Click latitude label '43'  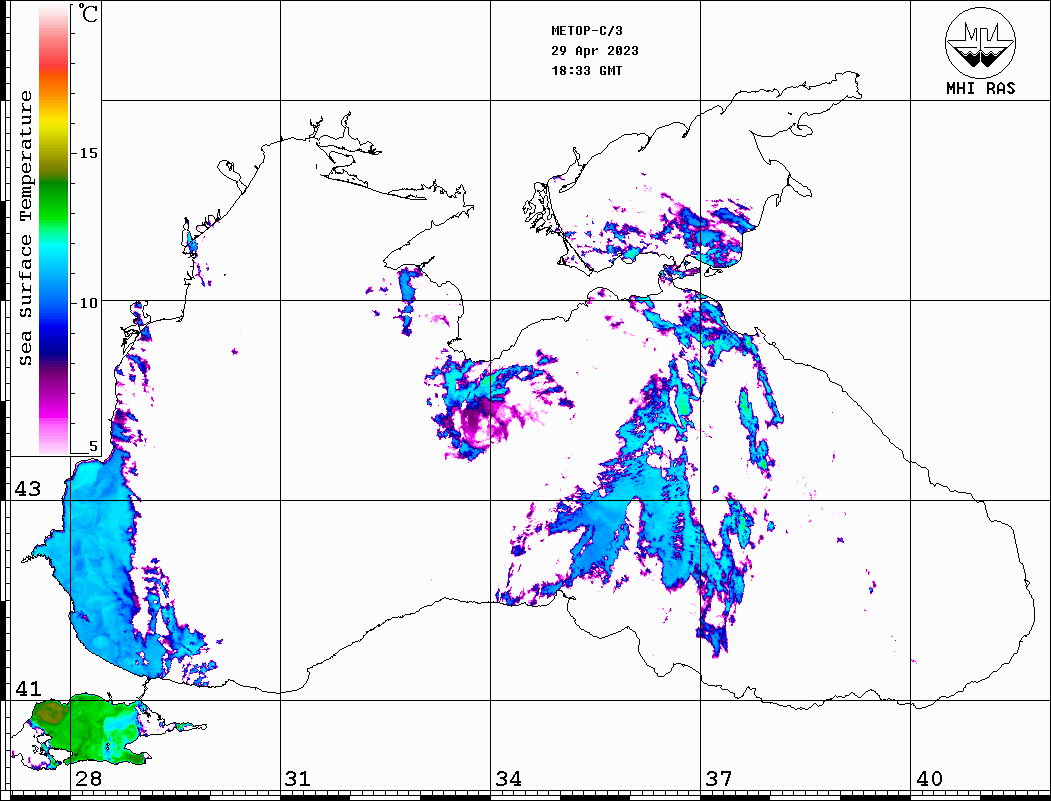pyautogui.click(x=28, y=489)
